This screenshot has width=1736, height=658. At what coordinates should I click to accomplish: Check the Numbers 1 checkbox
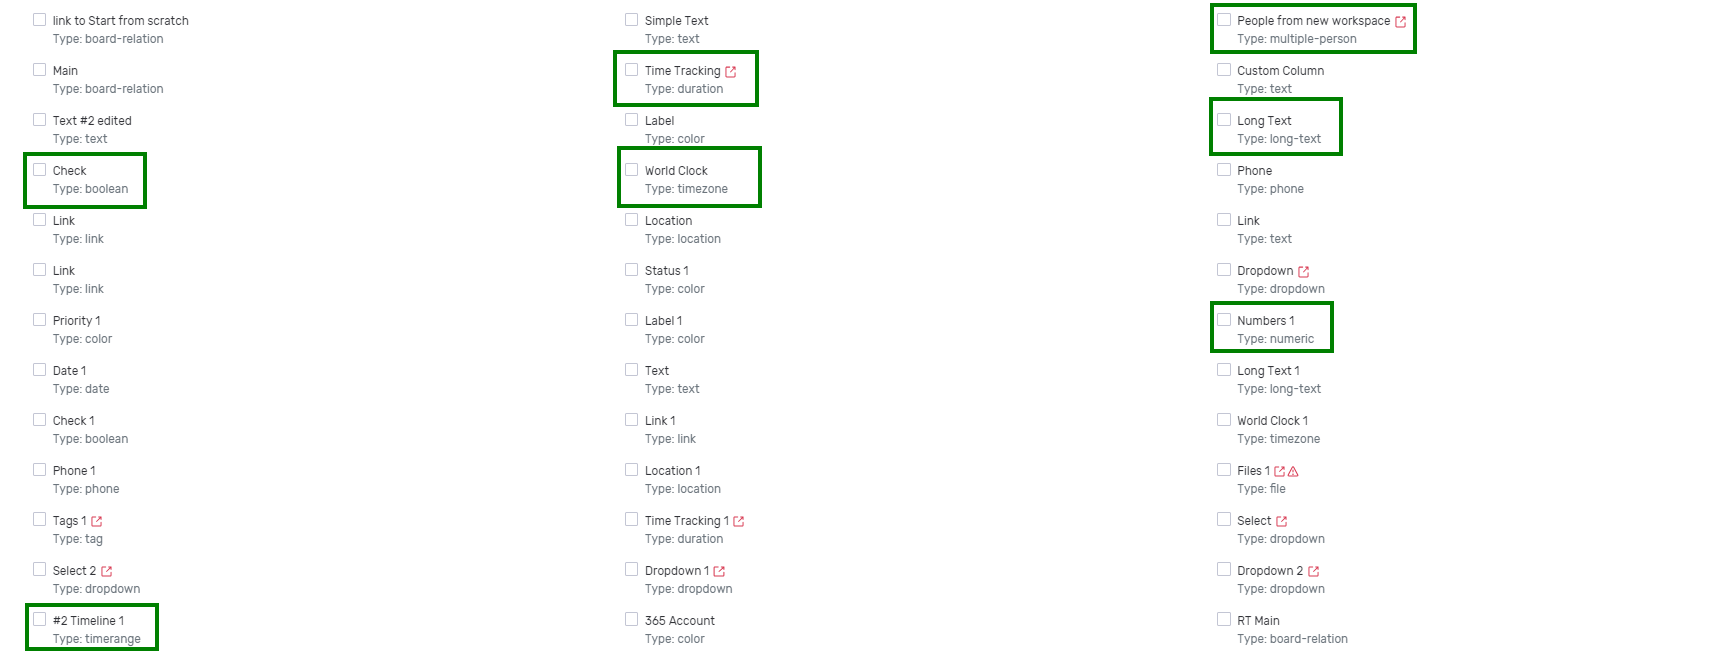pyautogui.click(x=1223, y=320)
